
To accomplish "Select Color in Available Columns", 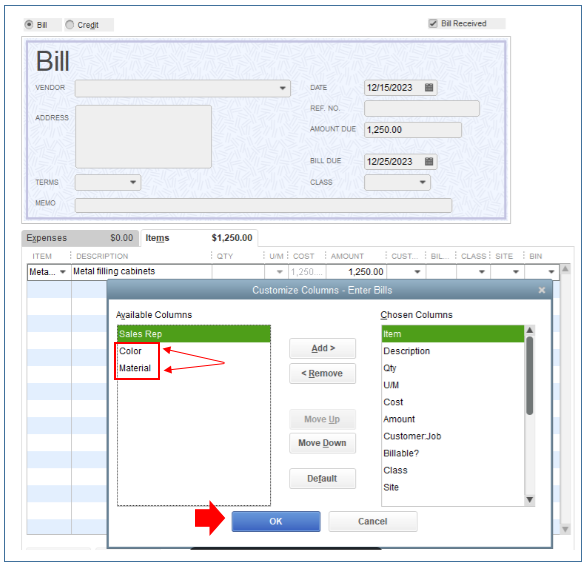I will click(130, 351).
